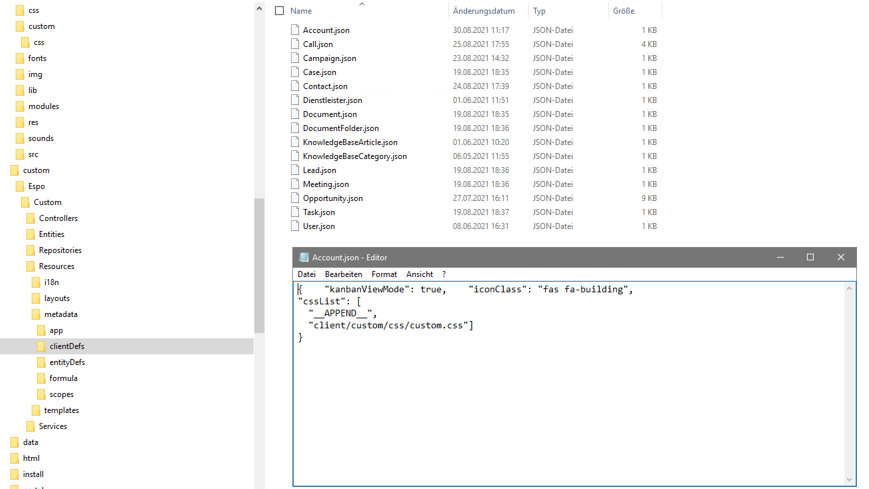Image resolution: width=869 pixels, height=489 pixels.
Task: Open the Format menu in editor
Action: click(x=383, y=274)
